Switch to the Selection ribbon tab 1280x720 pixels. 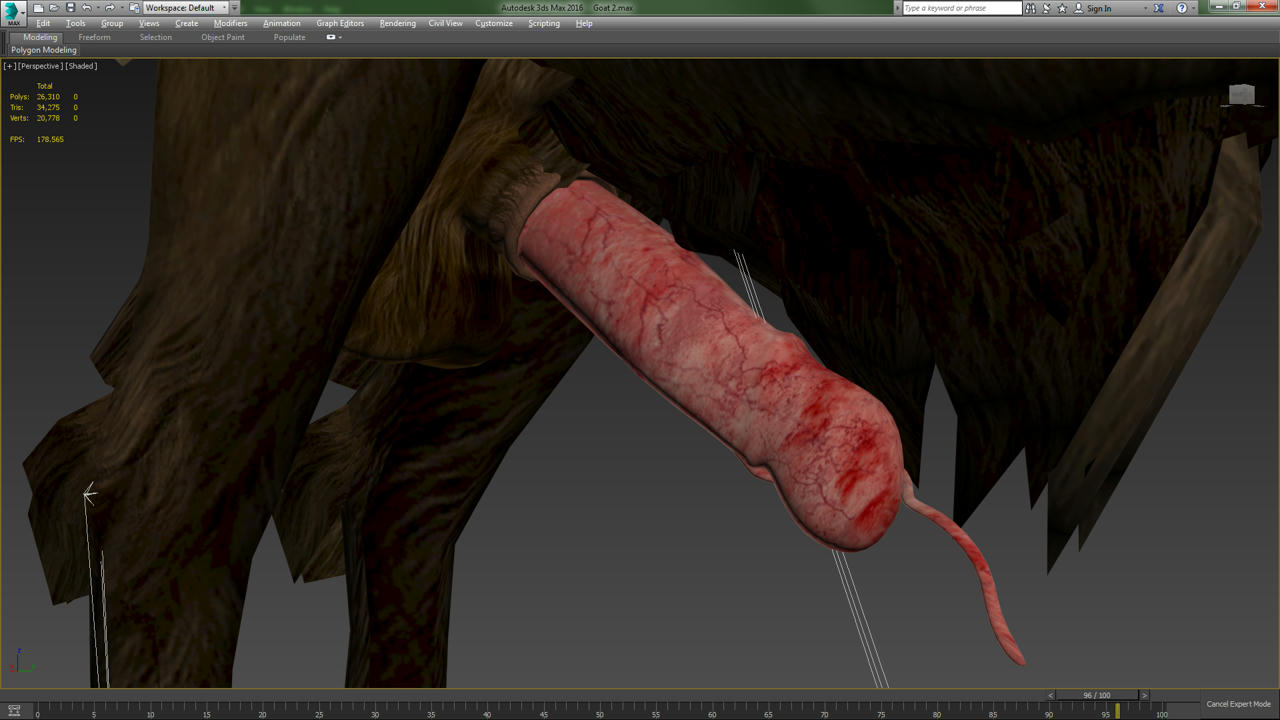tap(156, 37)
